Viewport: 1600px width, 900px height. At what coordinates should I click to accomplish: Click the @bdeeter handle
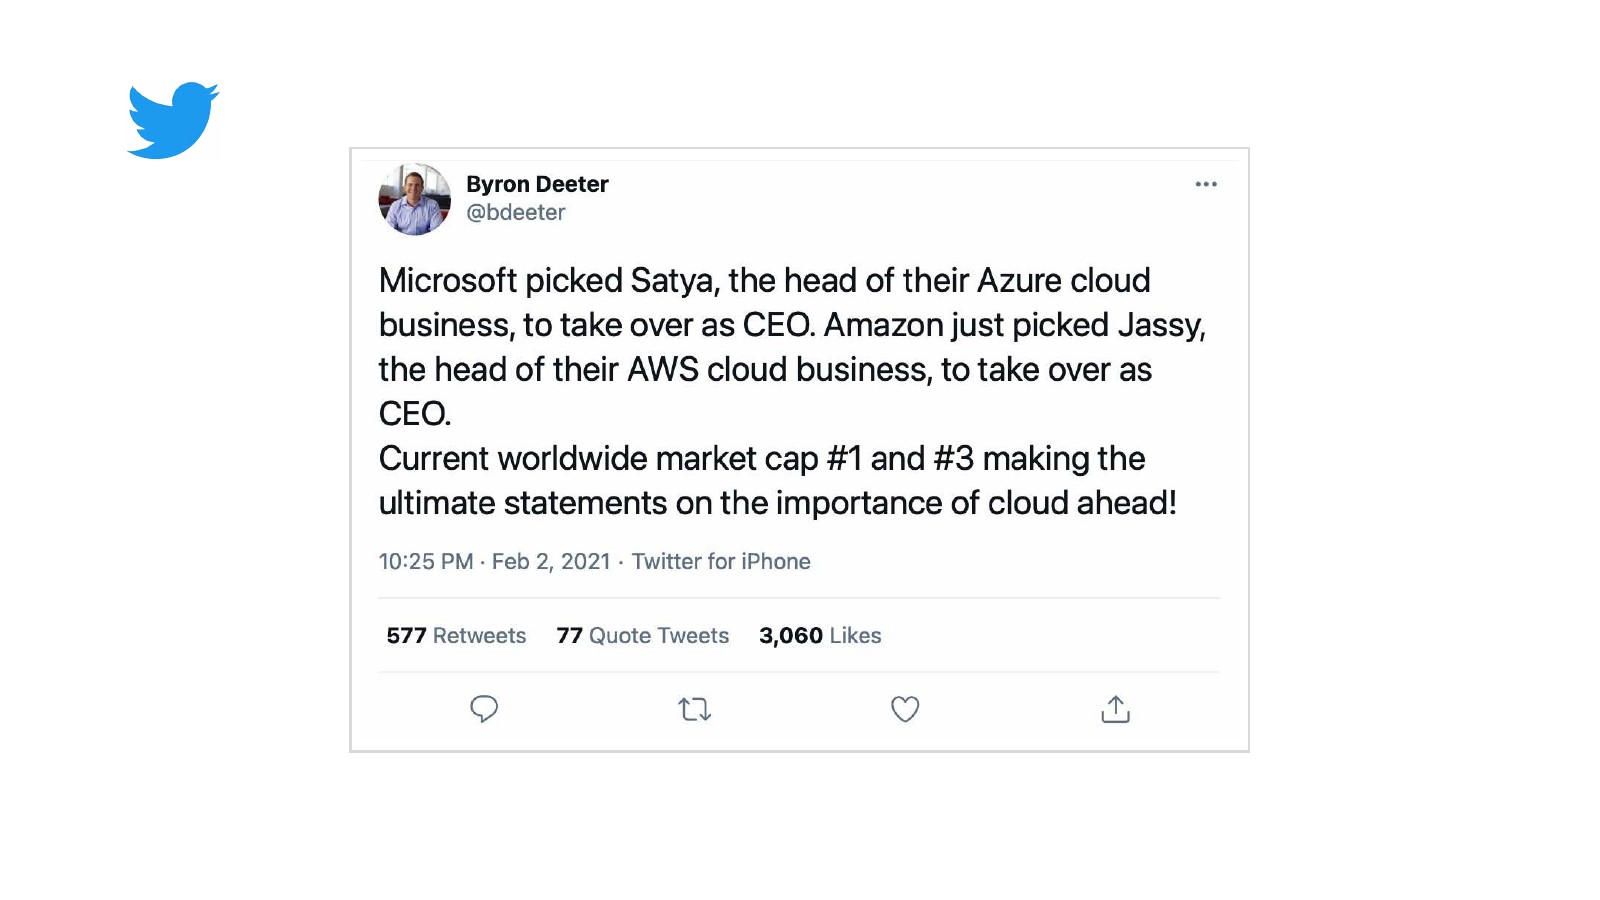pos(515,212)
